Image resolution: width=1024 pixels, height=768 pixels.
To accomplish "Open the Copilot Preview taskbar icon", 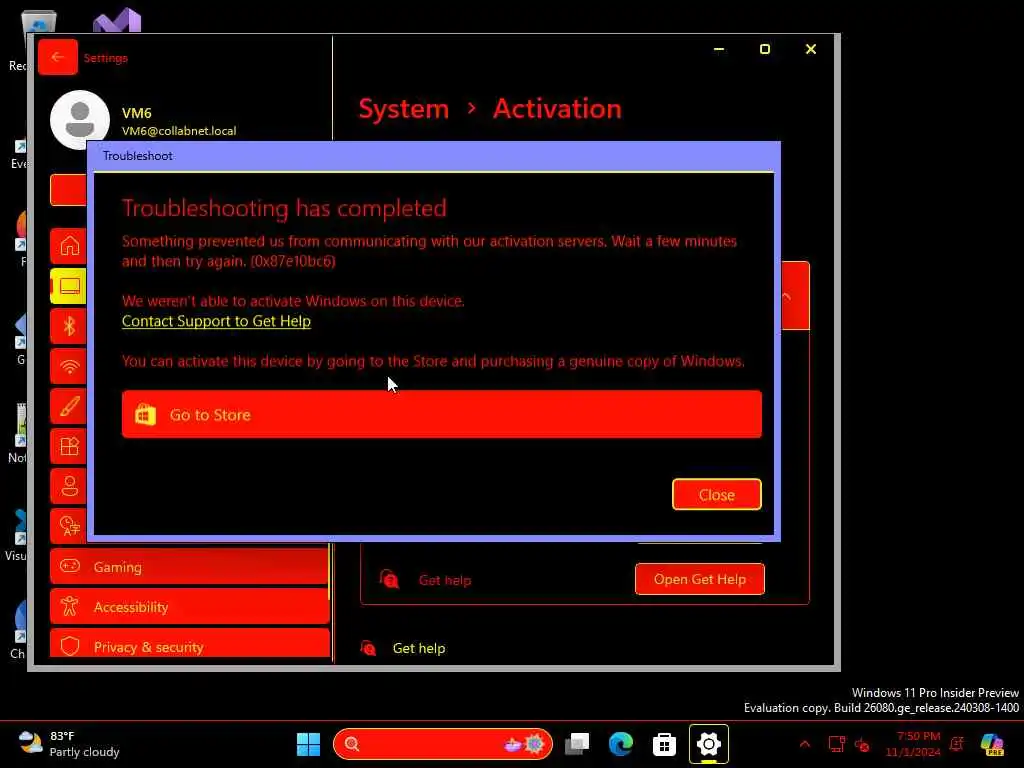I will pos(992,744).
